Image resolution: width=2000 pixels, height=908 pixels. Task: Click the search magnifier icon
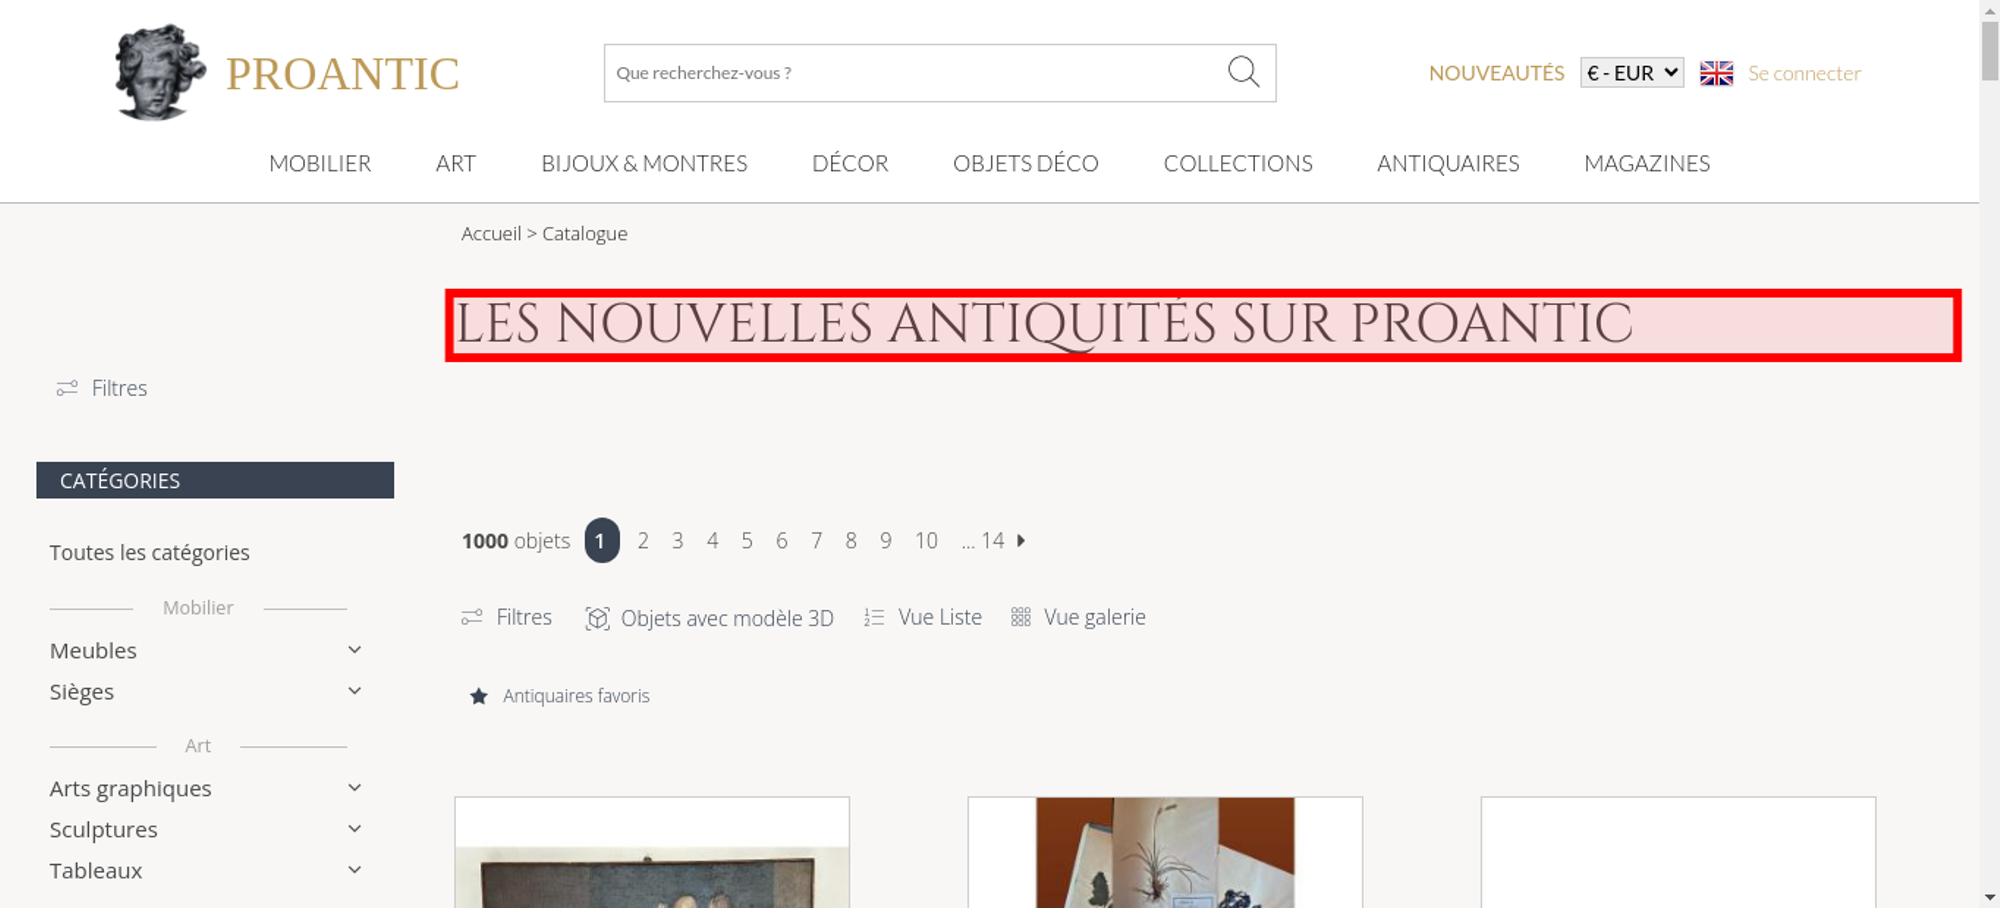[1243, 72]
